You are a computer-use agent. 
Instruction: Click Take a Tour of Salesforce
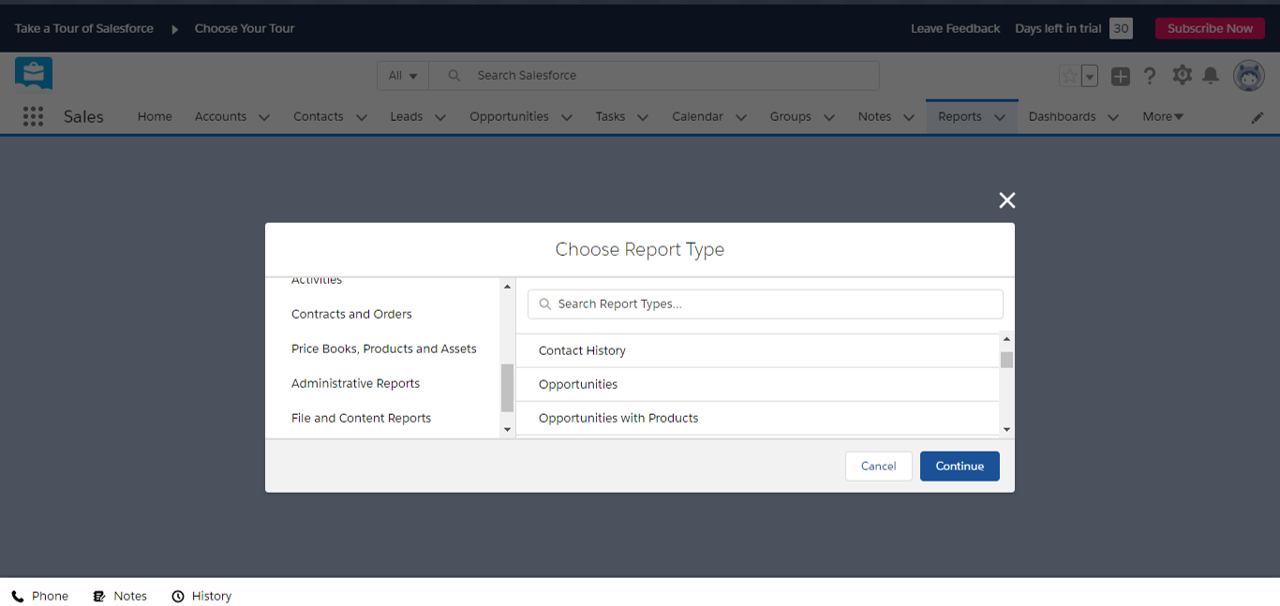(84, 28)
